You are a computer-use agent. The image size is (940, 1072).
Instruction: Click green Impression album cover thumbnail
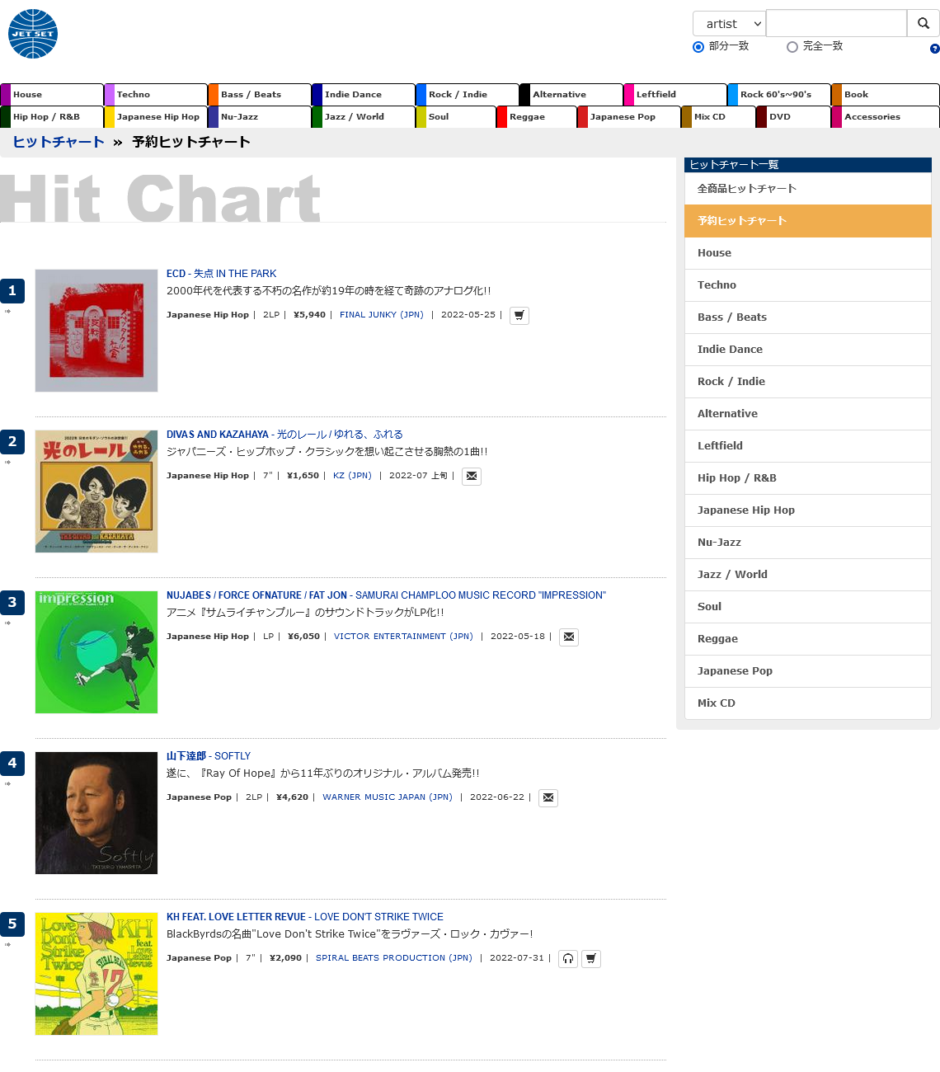(96, 652)
